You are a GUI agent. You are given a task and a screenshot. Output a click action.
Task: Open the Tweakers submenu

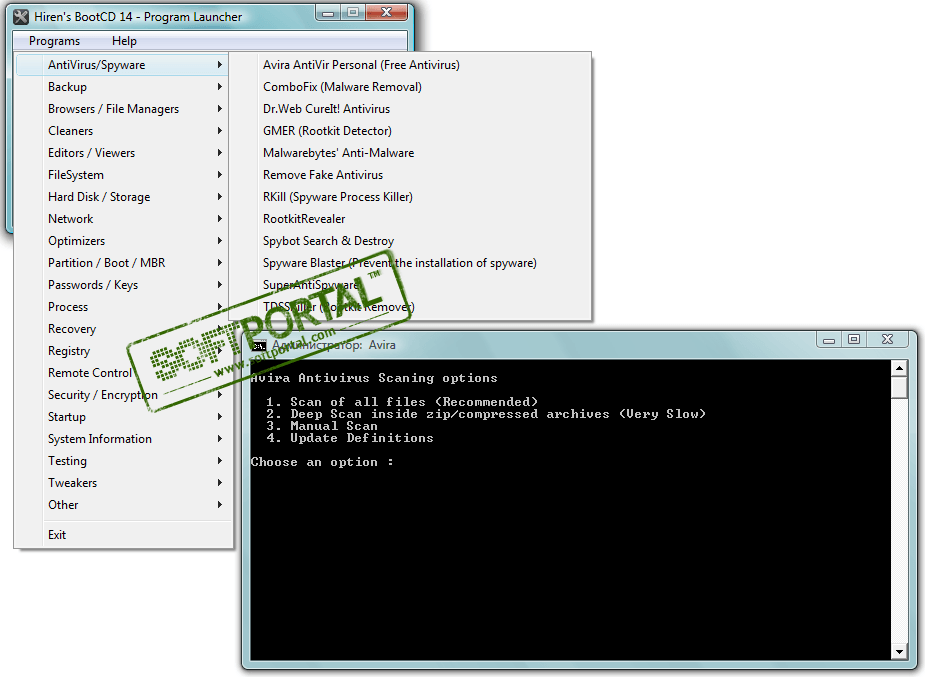pyautogui.click(x=123, y=483)
